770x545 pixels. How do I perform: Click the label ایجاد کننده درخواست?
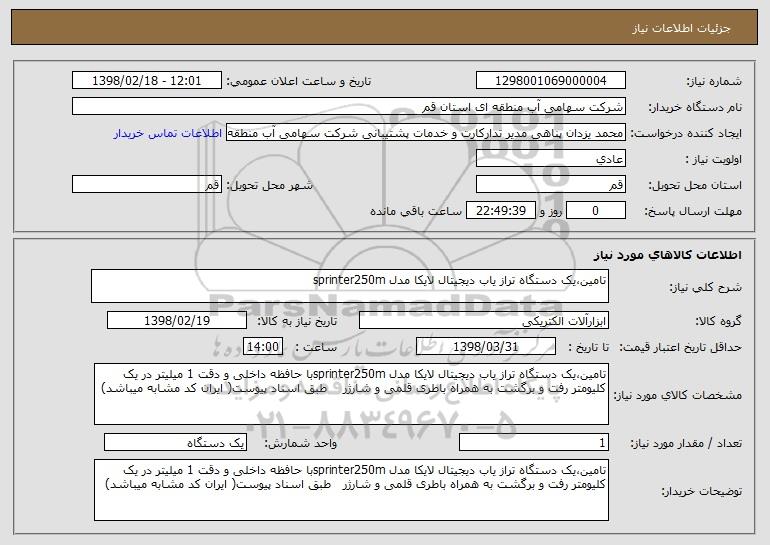point(686,134)
